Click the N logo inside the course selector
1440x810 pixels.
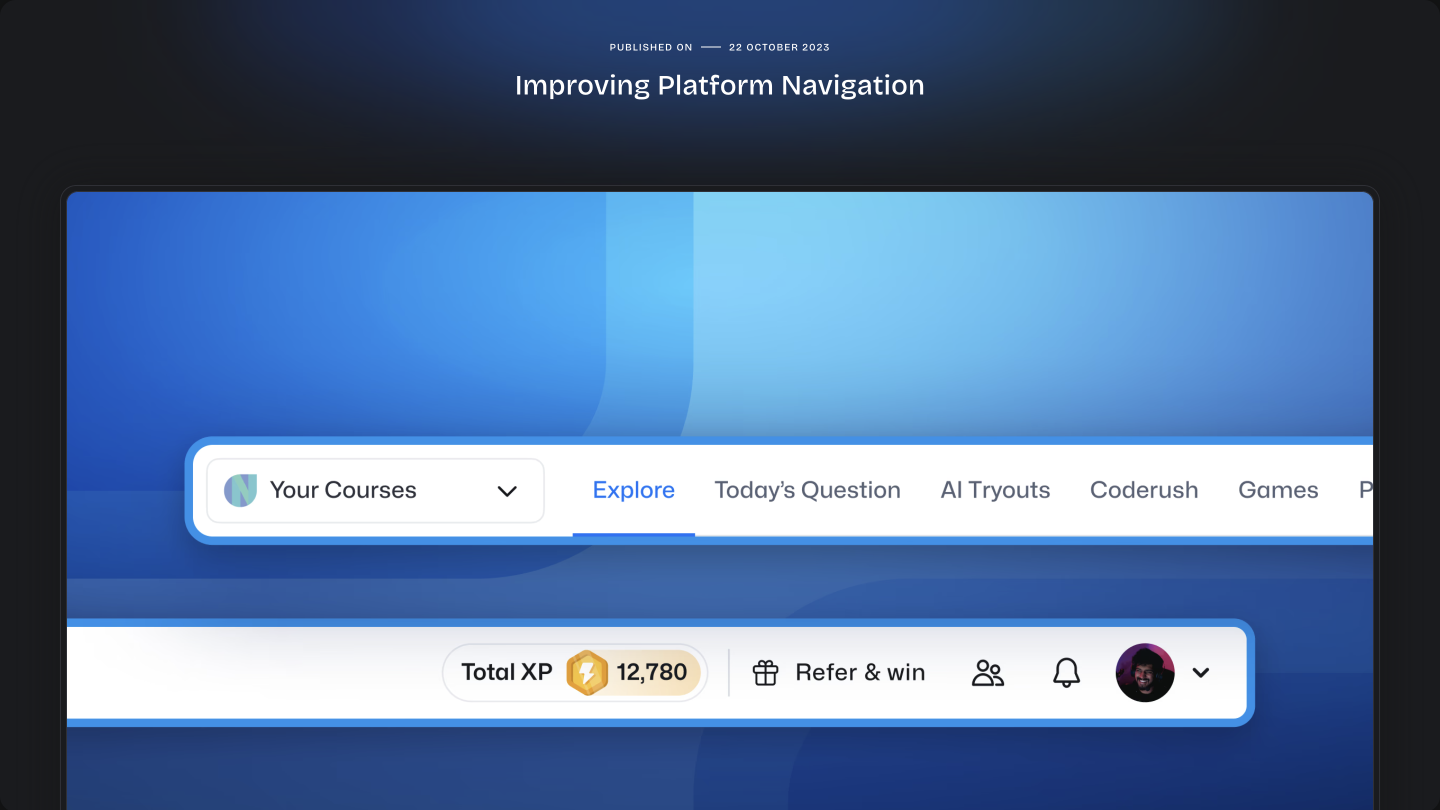pyautogui.click(x=240, y=490)
